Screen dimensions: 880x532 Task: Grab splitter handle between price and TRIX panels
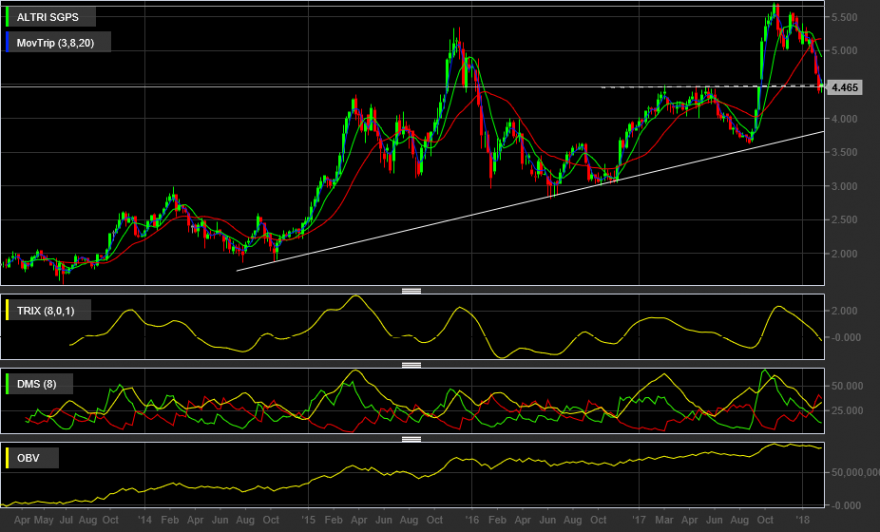coord(411,291)
